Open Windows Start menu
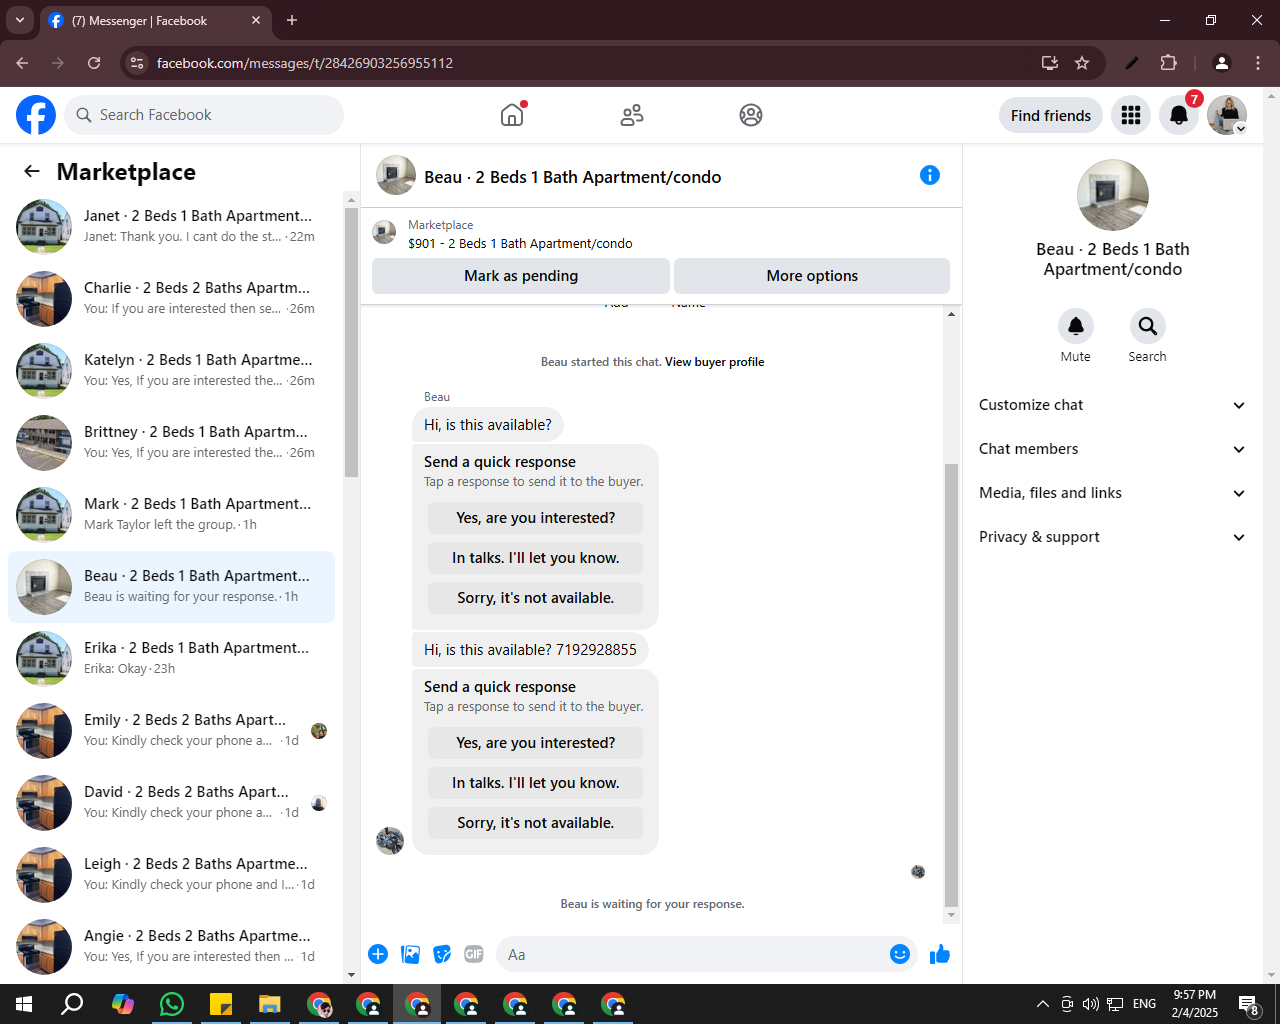The height and width of the screenshot is (1024, 1280). coord(24,1004)
